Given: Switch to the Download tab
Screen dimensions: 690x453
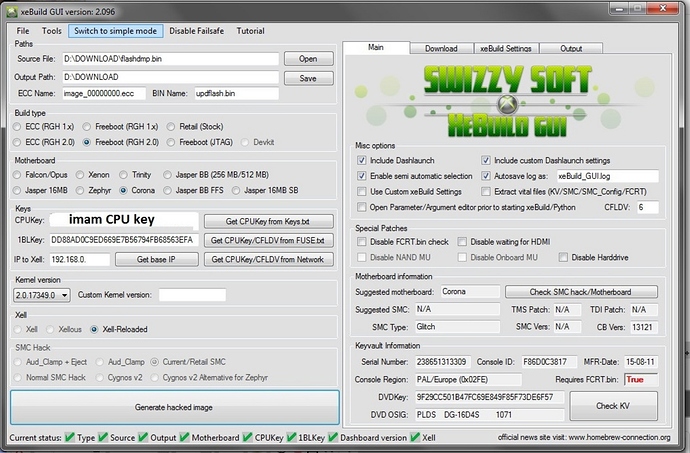Looking at the screenshot, I should [x=441, y=48].
